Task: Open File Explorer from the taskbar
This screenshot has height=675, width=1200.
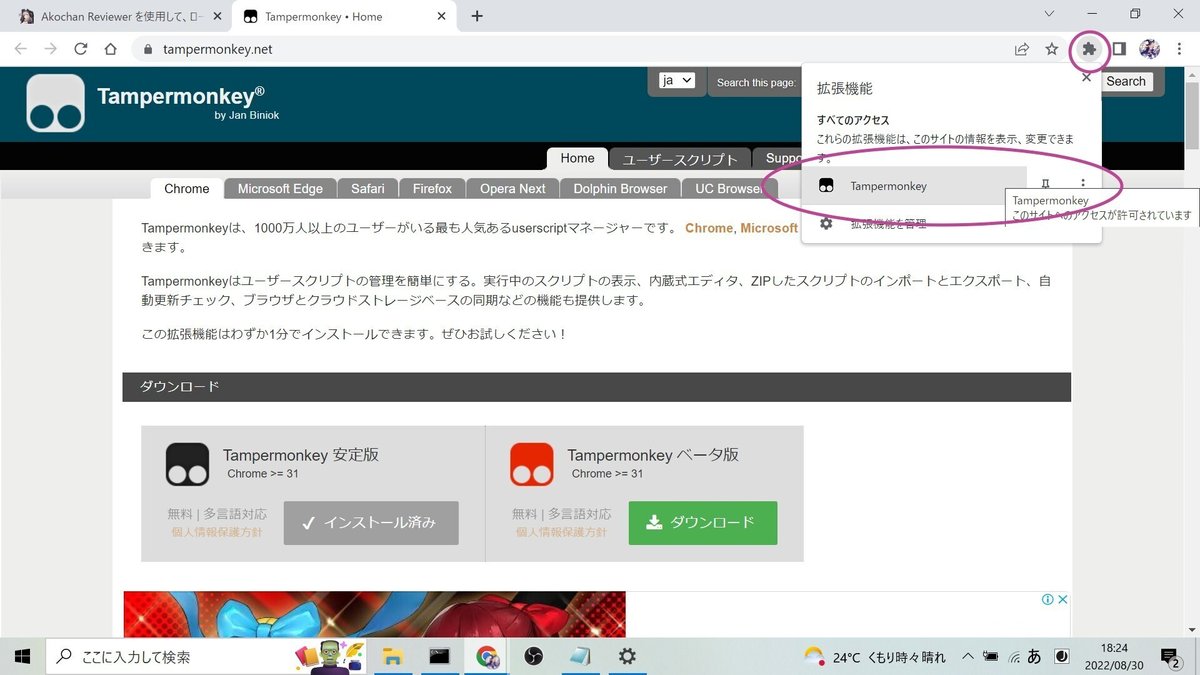Action: point(392,656)
